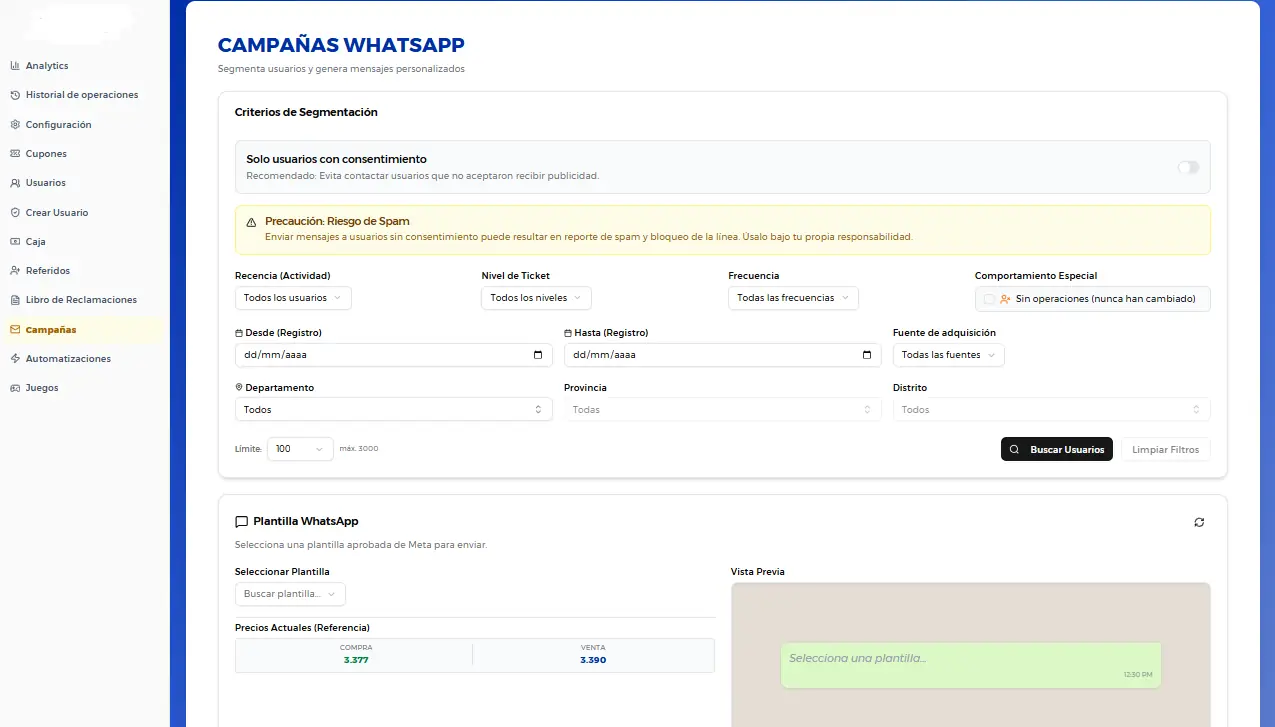Click the Limpiar Filtros button
Screen dimensions: 1275x727
(x=1166, y=450)
